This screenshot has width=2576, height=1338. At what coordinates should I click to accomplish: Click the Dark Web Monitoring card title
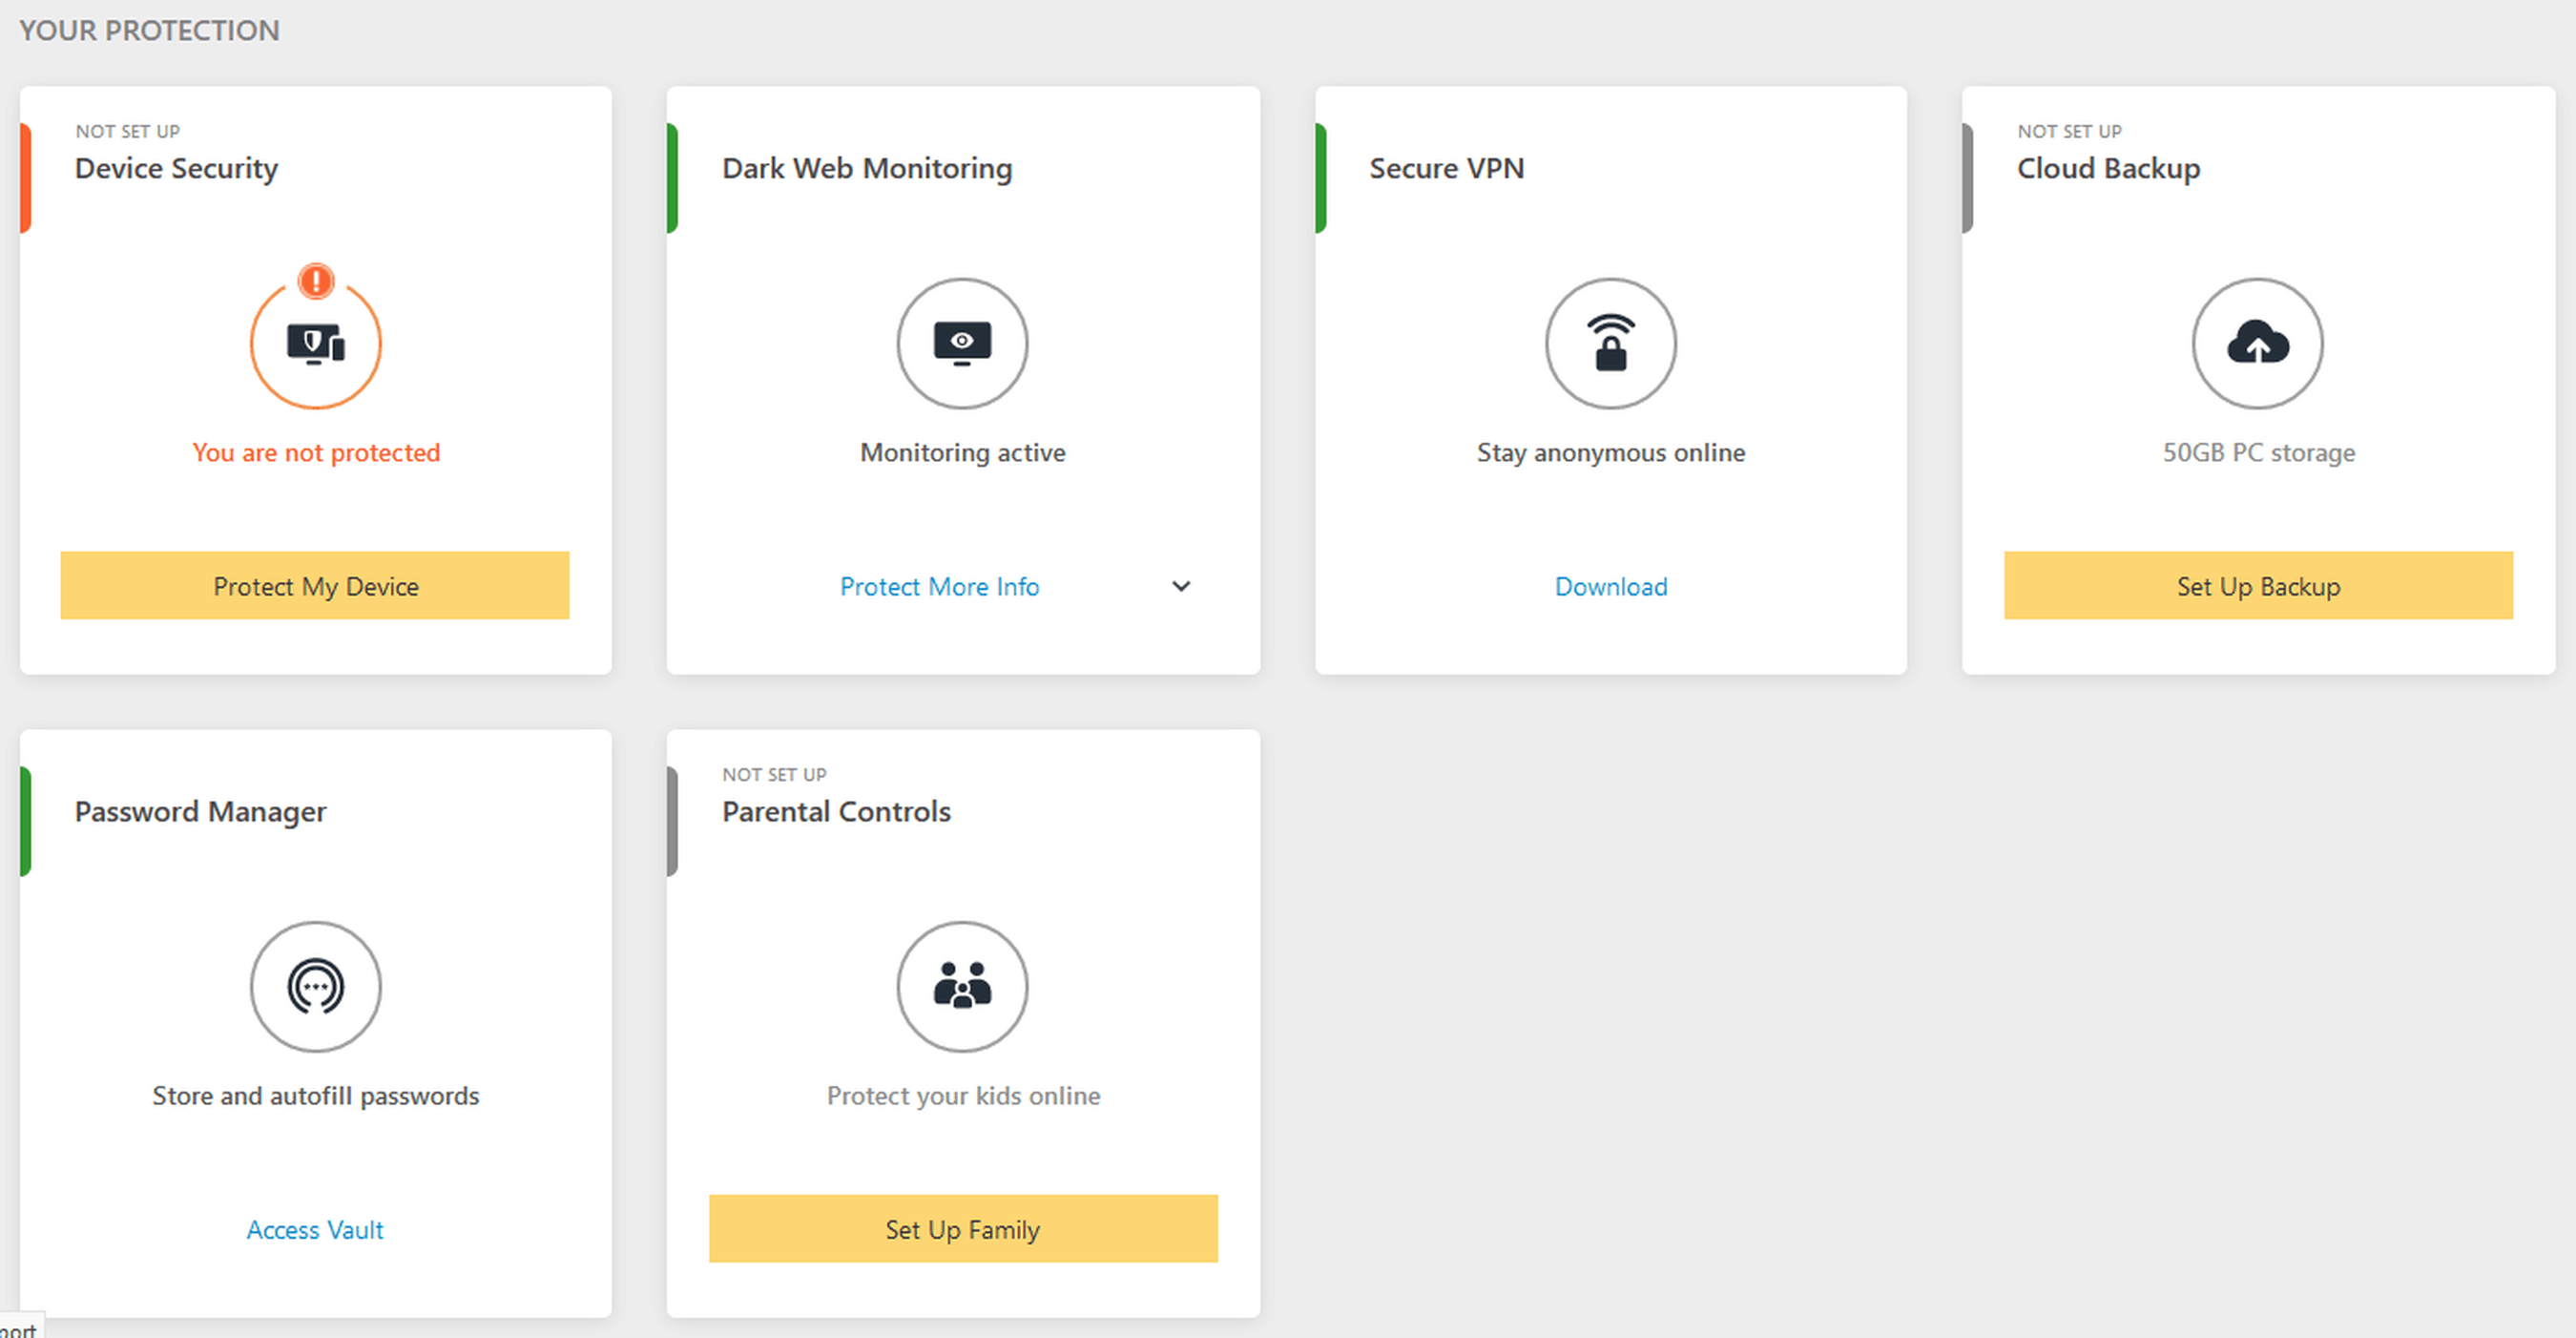(x=867, y=168)
